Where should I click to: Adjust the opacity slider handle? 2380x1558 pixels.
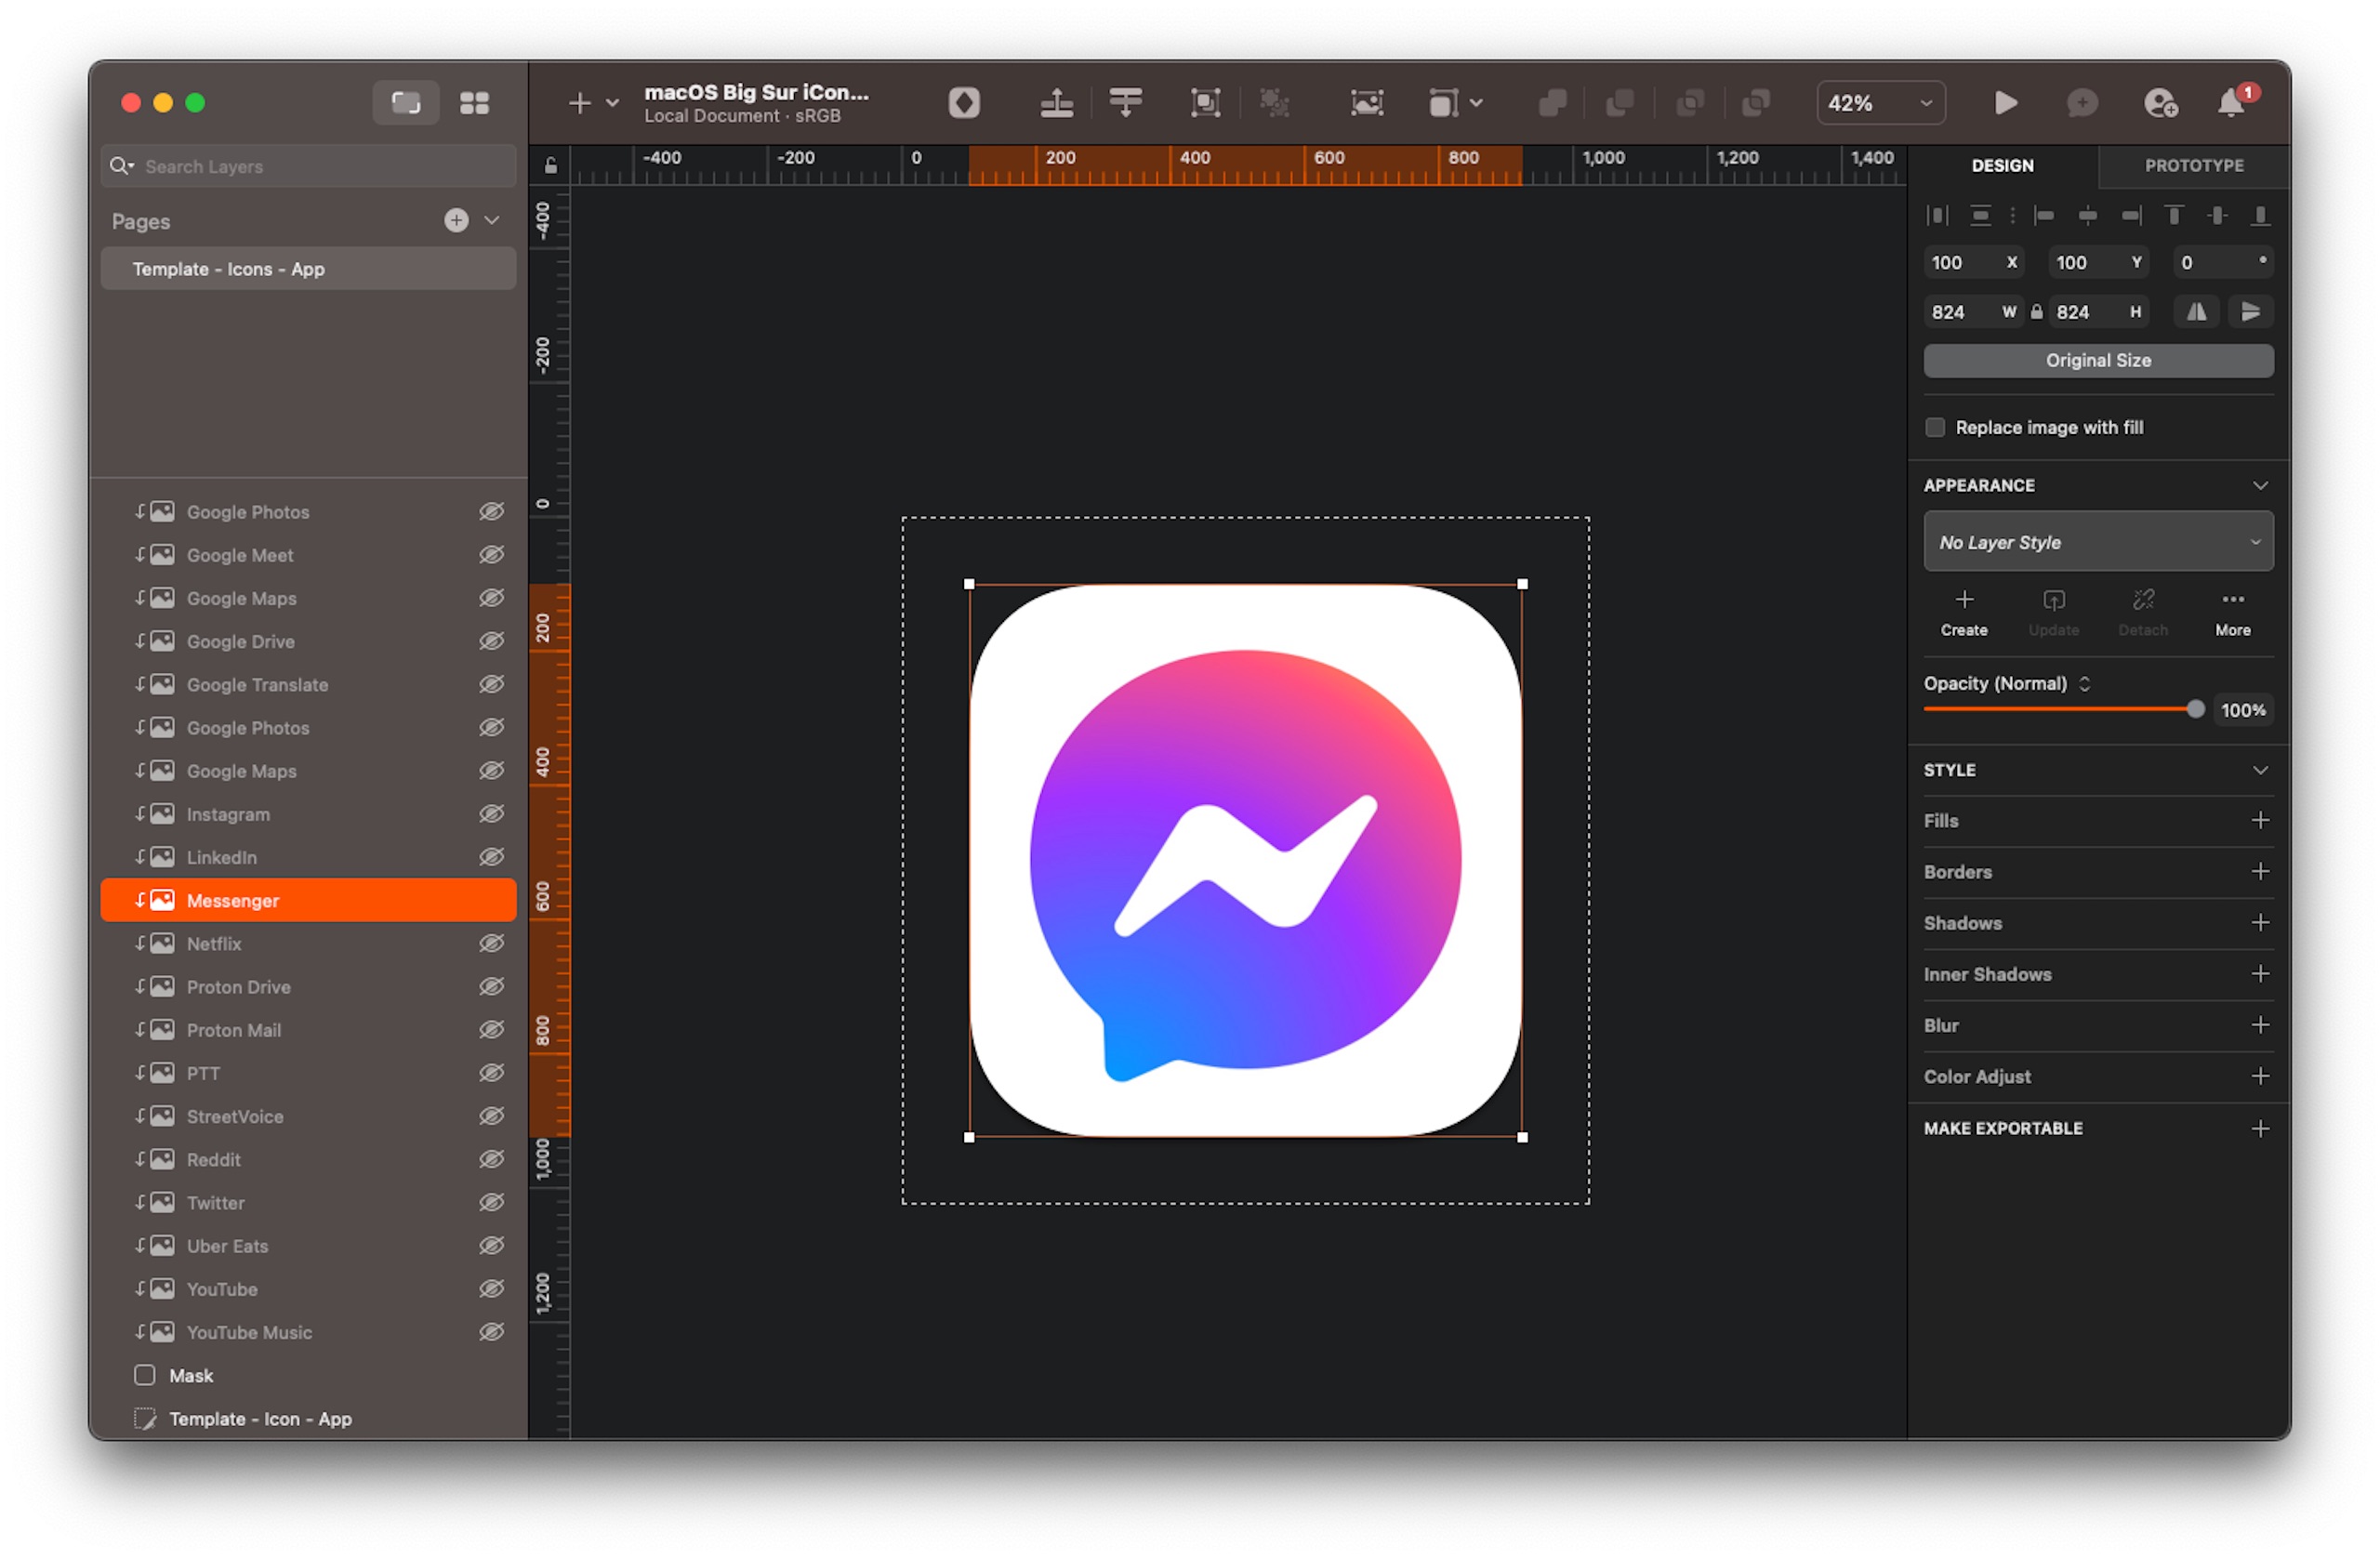[2195, 709]
